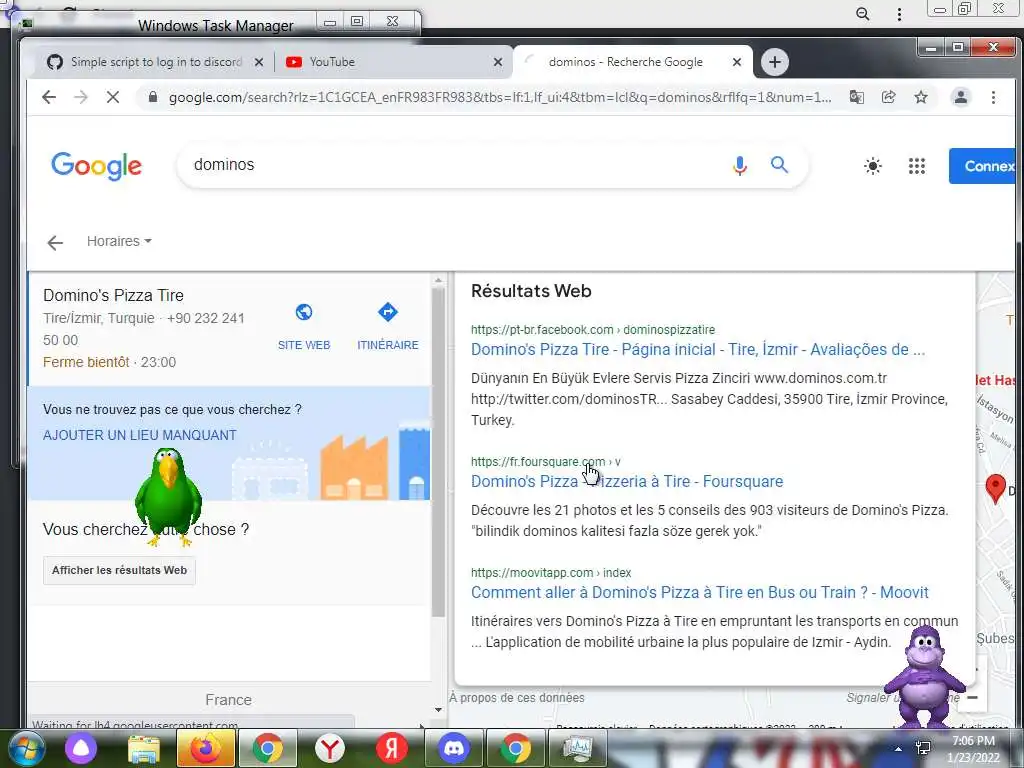
Task: Open Domino's Pizza Tire - Página inicial Facebook result
Action: click(697, 349)
